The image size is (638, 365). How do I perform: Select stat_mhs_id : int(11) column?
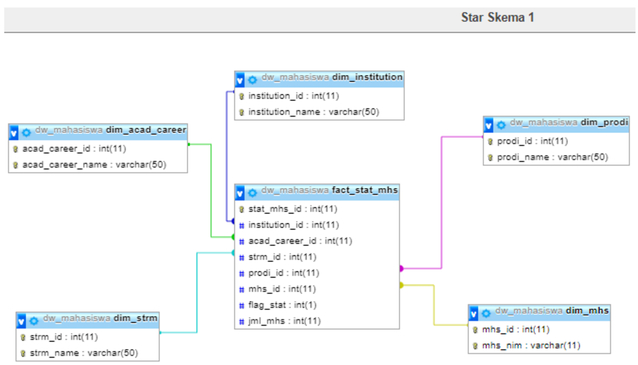(x=293, y=209)
